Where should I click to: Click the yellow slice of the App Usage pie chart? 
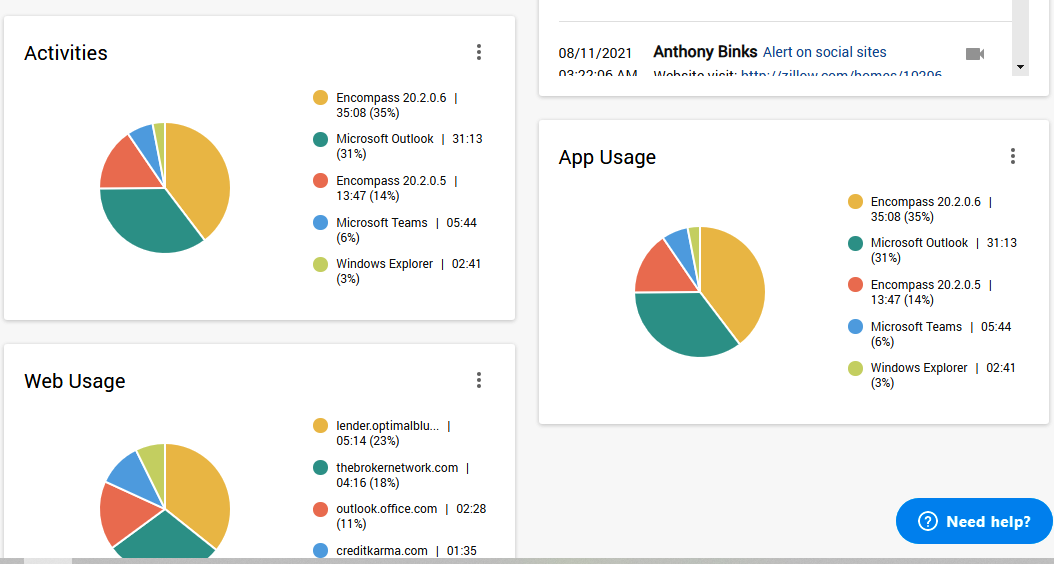733,282
